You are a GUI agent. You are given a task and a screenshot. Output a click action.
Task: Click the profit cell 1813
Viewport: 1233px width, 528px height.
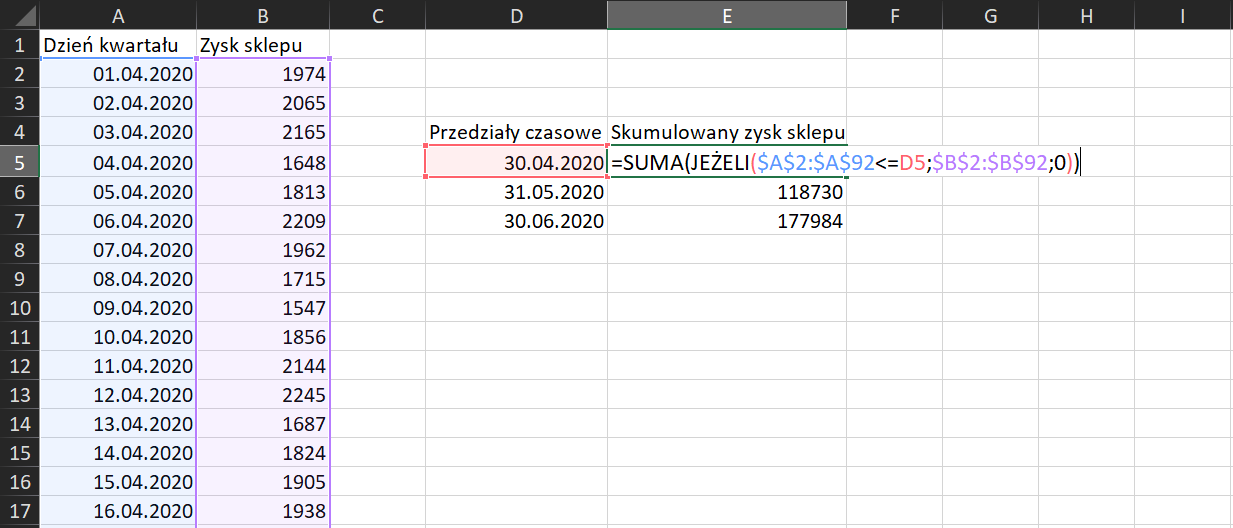(263, 191)
